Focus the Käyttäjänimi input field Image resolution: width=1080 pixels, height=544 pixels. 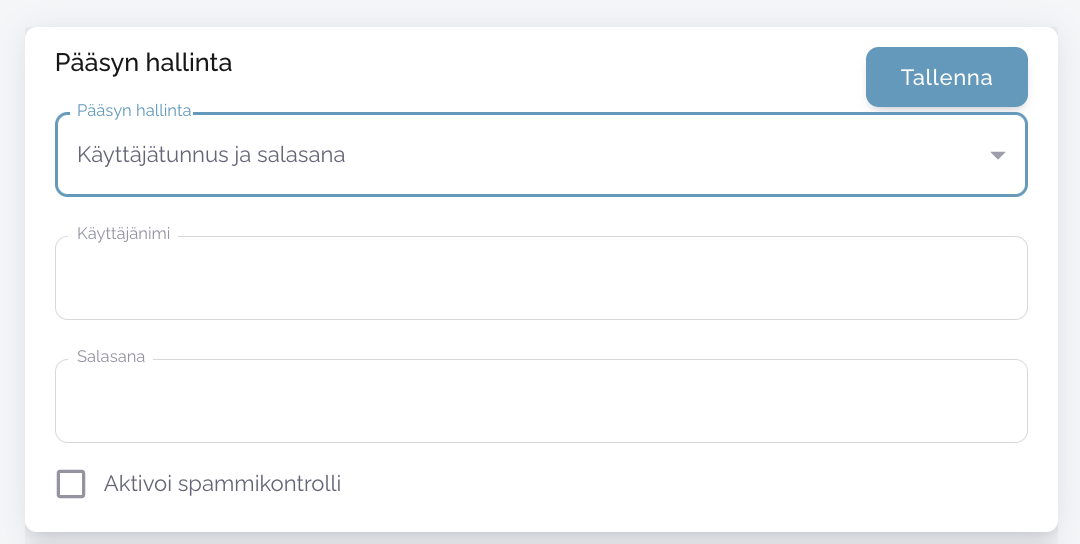click(x=540, y=279)
